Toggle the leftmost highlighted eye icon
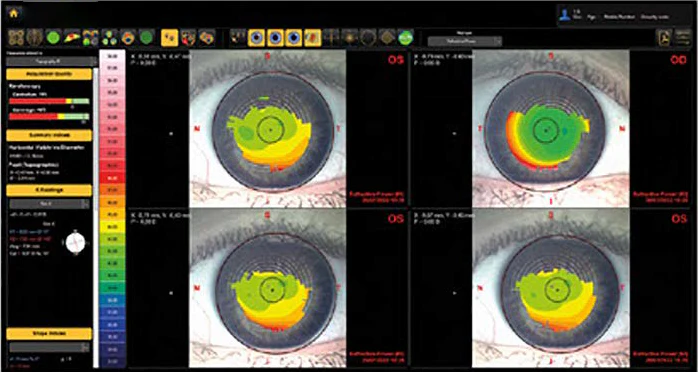Image resolution: width=698 pixels, height=372 pixels. pyautogui.click(x=256, y=38)
